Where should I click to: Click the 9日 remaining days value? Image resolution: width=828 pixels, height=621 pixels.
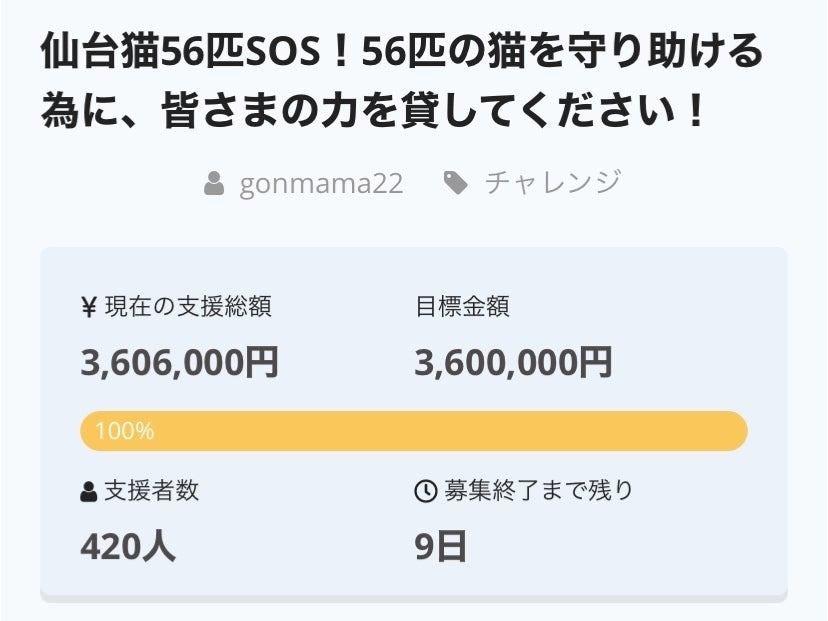[x=441, y=546]
